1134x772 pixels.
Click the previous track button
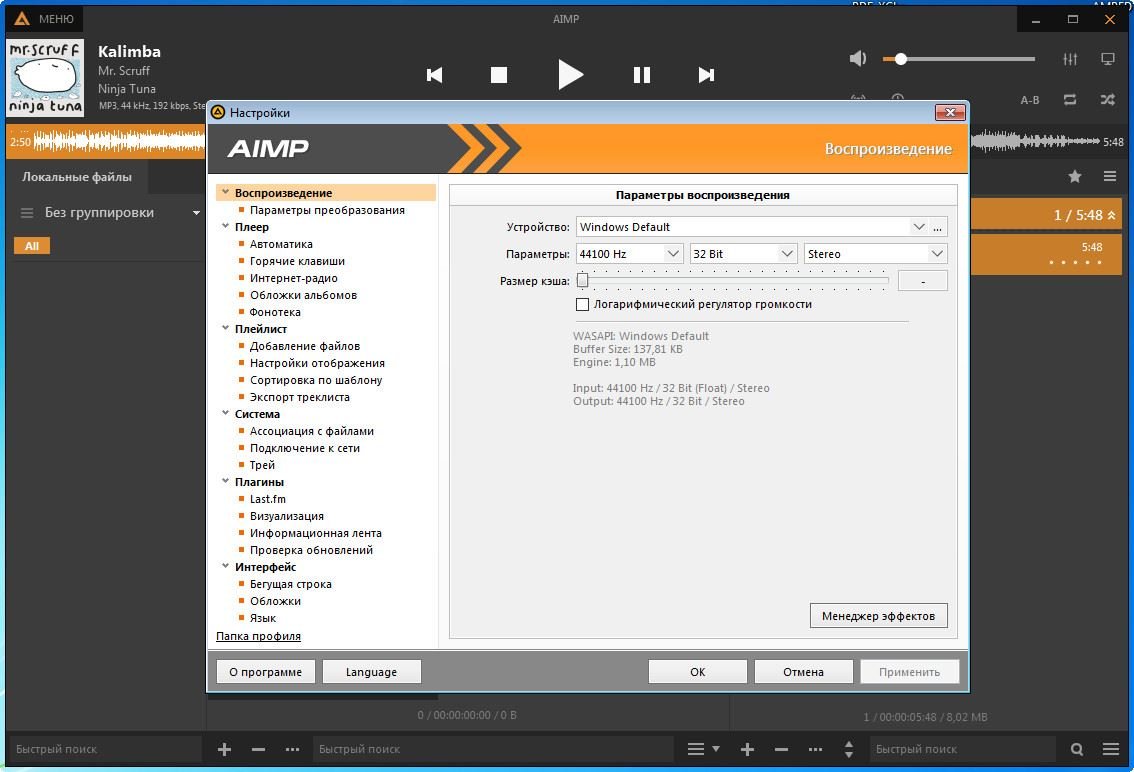click(x=434, y=75)
